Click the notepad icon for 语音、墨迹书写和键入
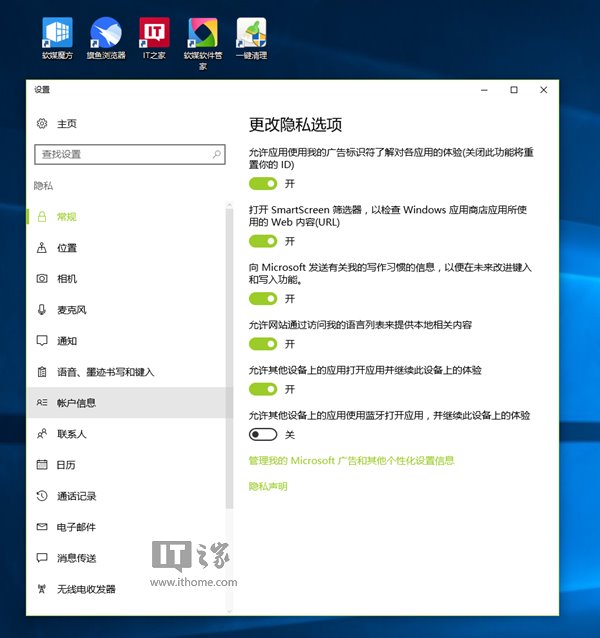This screenshot has height=638, width=600. pos(42,371)
